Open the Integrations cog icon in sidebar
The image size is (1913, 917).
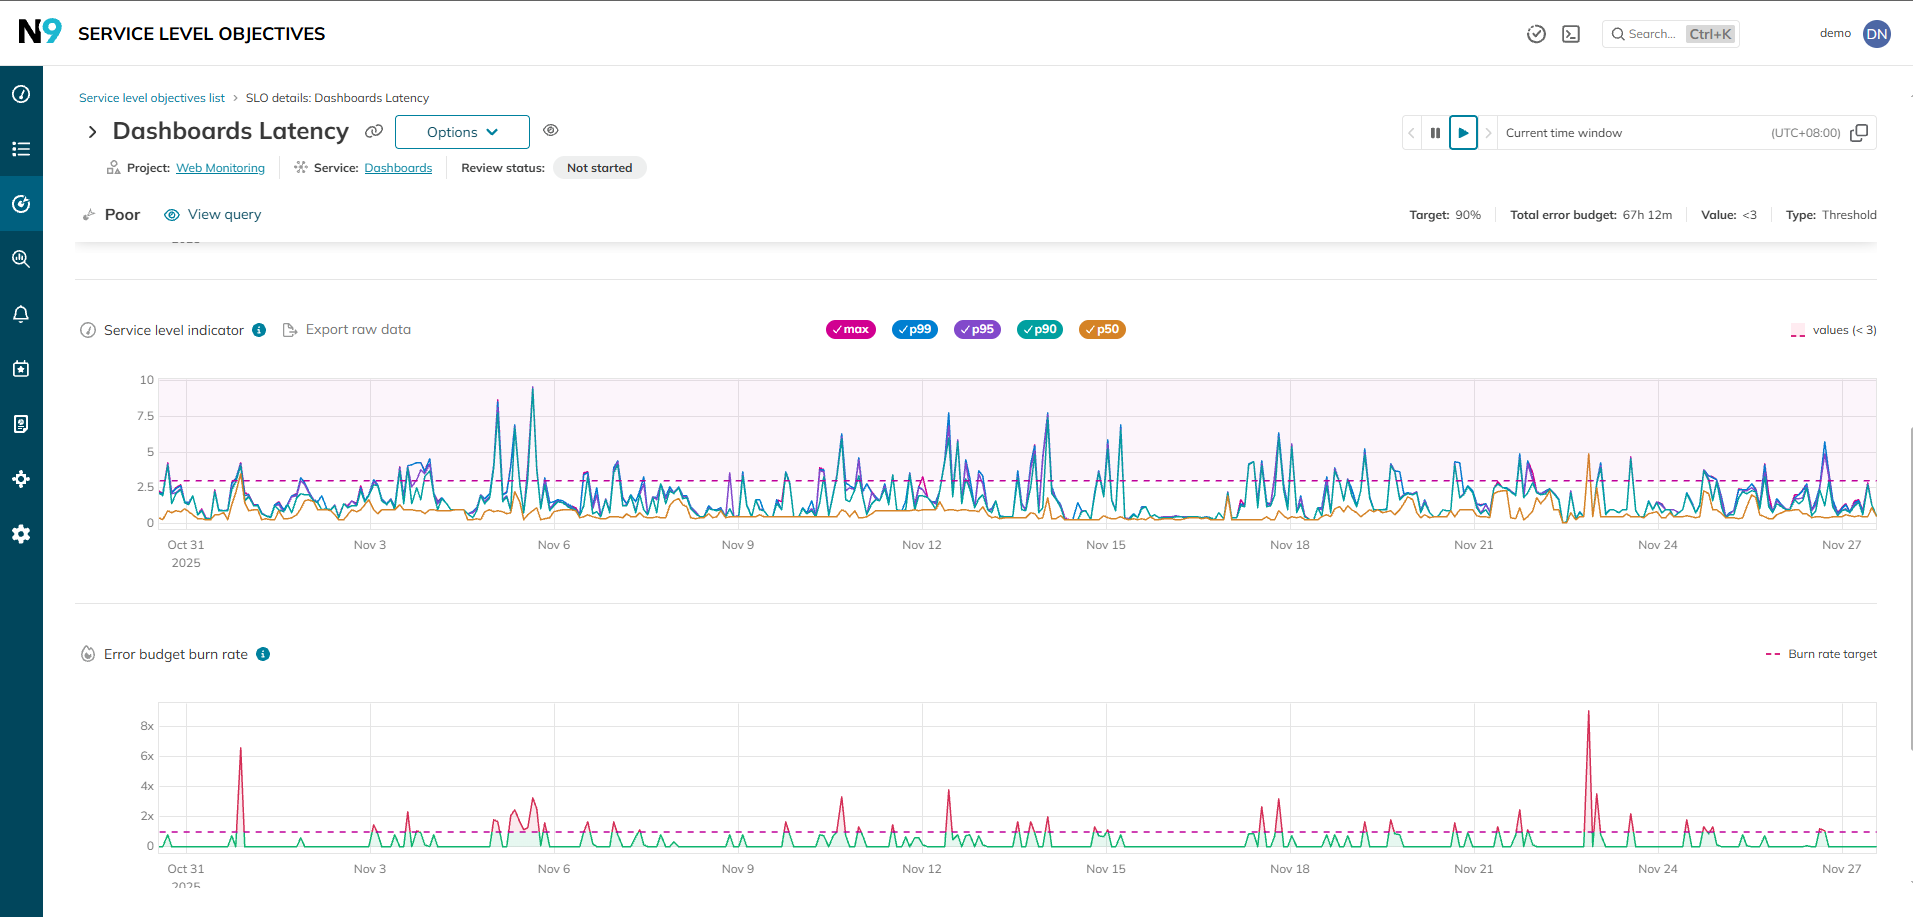pos(21,479)
